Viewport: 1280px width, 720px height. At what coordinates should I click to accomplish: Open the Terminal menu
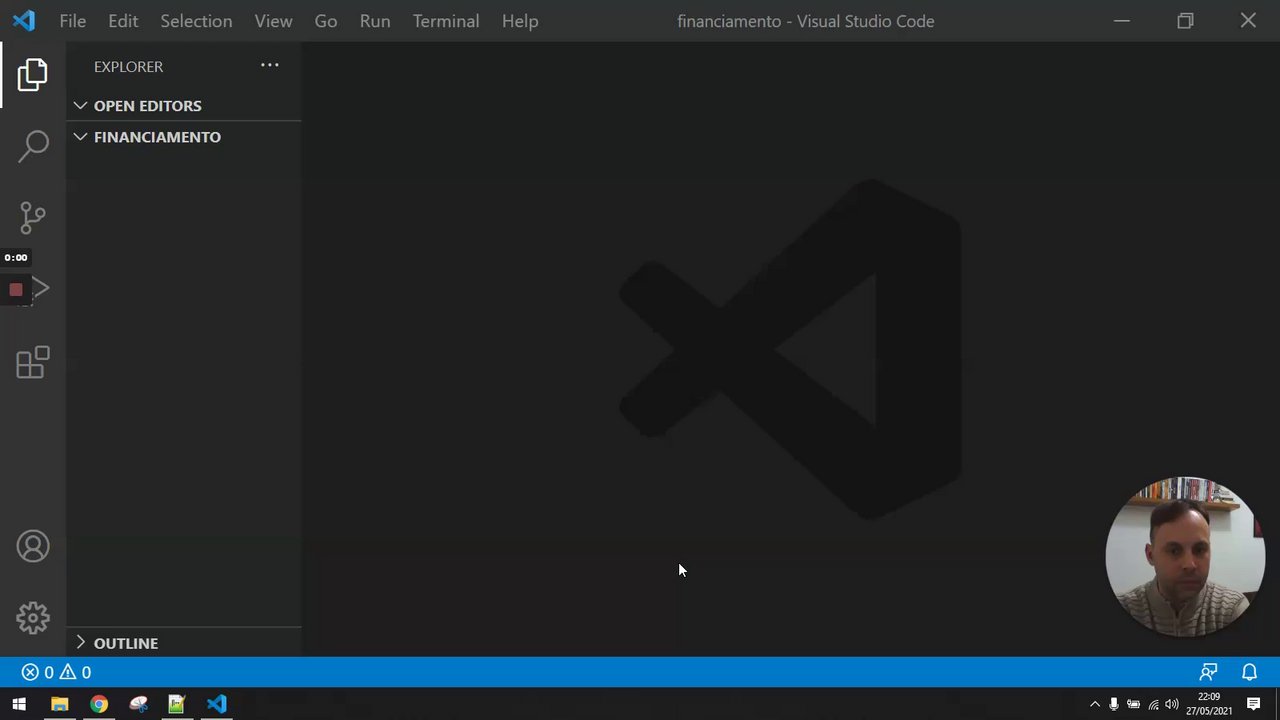446,21
